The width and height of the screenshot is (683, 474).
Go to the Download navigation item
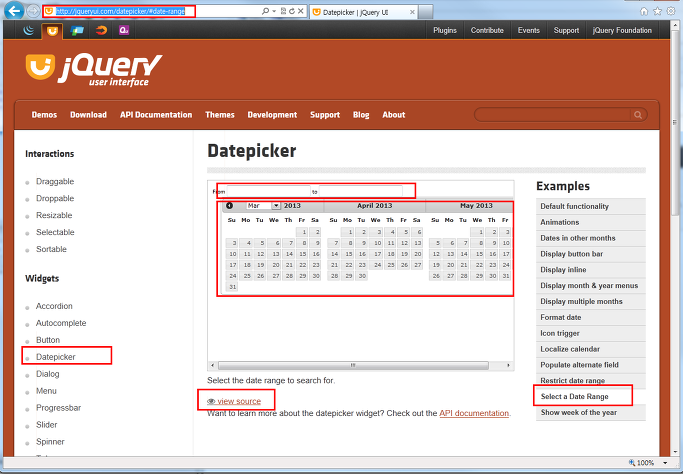tap(88, 115)
